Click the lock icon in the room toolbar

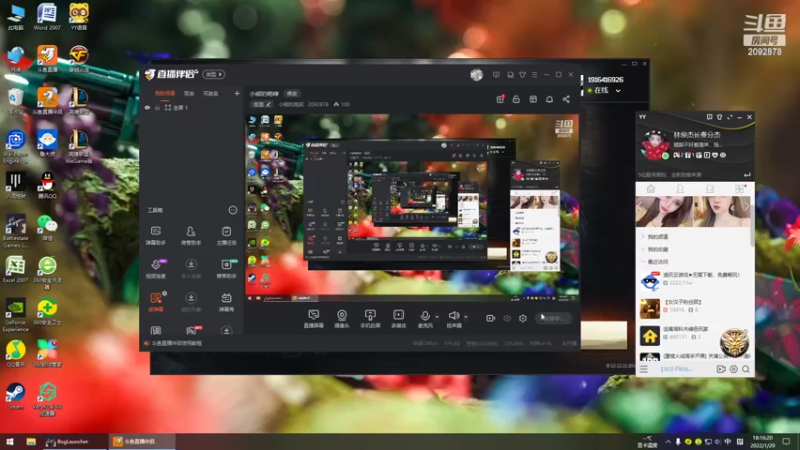tap(516, 99)
